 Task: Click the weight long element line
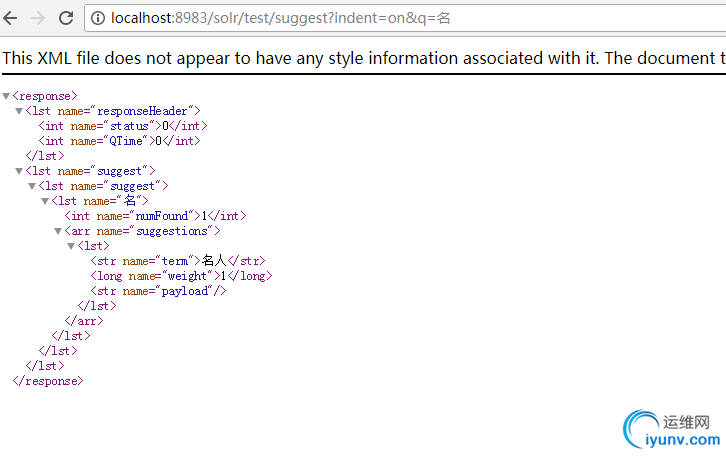(182, 276)
